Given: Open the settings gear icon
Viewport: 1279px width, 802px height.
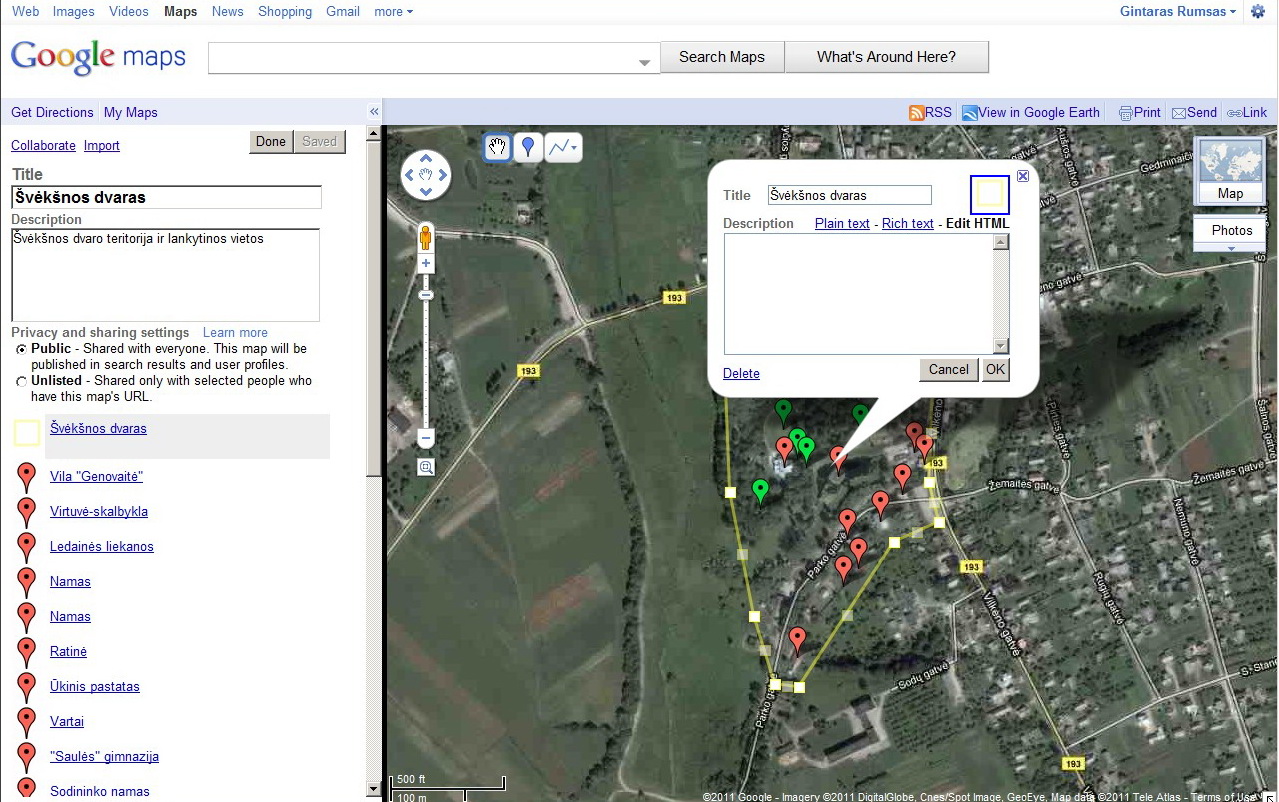Looking at the screenshot, I should (1258, 12).
